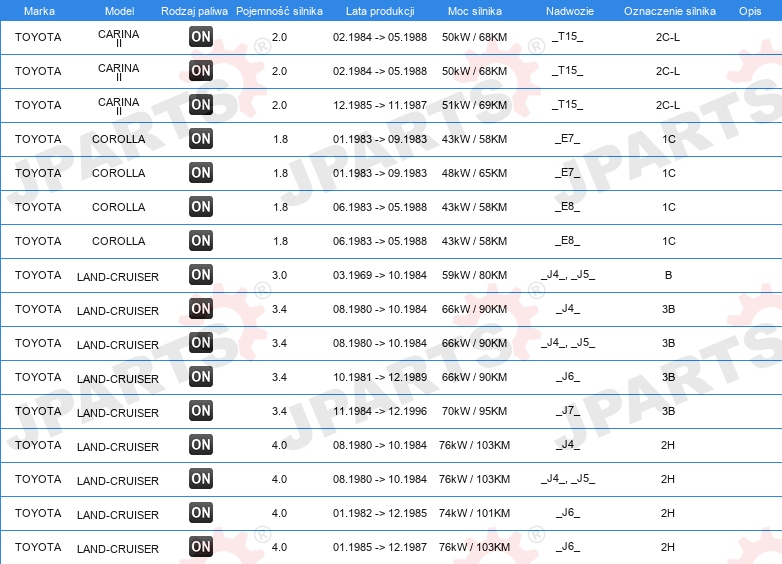This screenshot has width=782, height=564.
Task: Click ON icon in 4.0 row with _J4_, _J5_ body
Action: 201,479
